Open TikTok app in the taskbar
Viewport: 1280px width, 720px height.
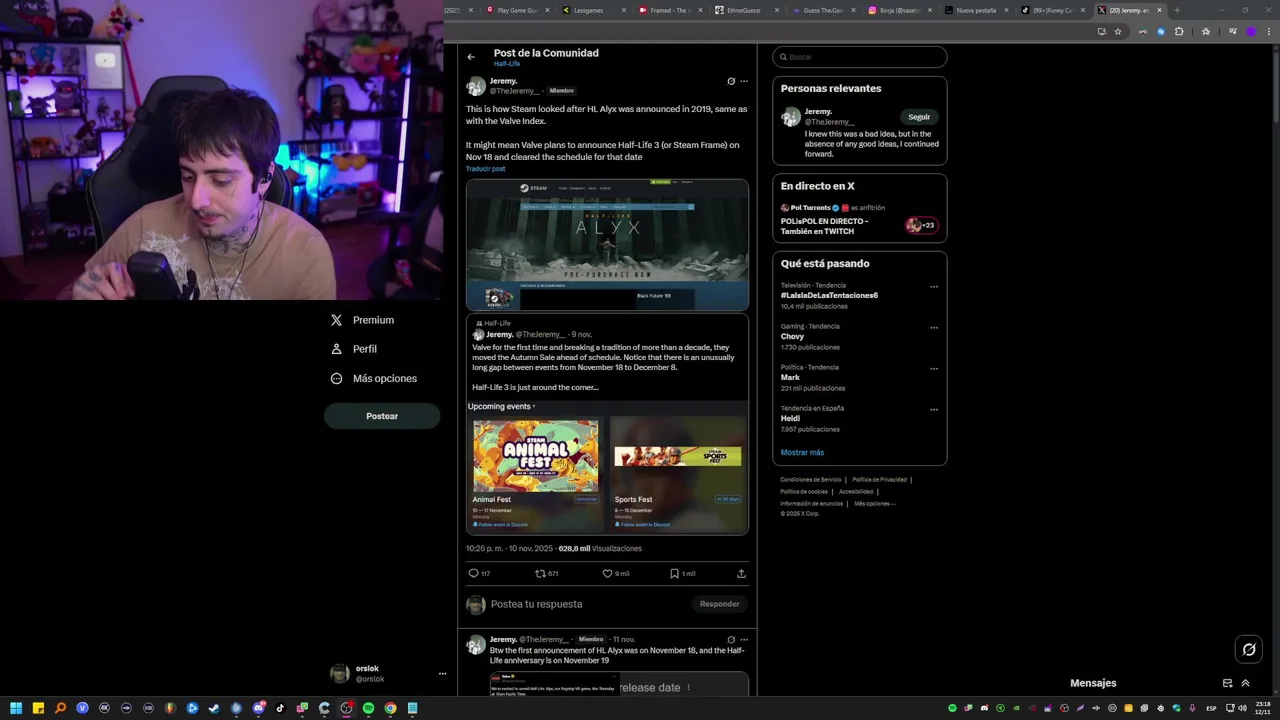(x=280, y=708)
